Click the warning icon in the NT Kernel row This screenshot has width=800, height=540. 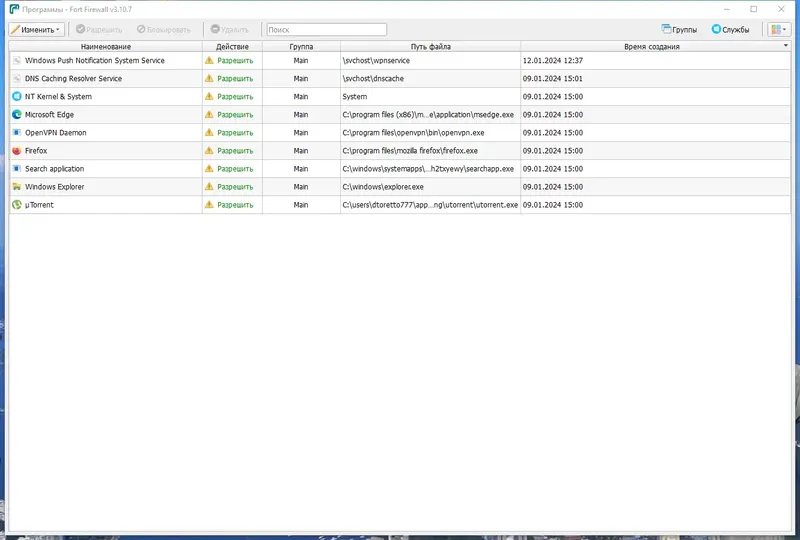(209, 96)
